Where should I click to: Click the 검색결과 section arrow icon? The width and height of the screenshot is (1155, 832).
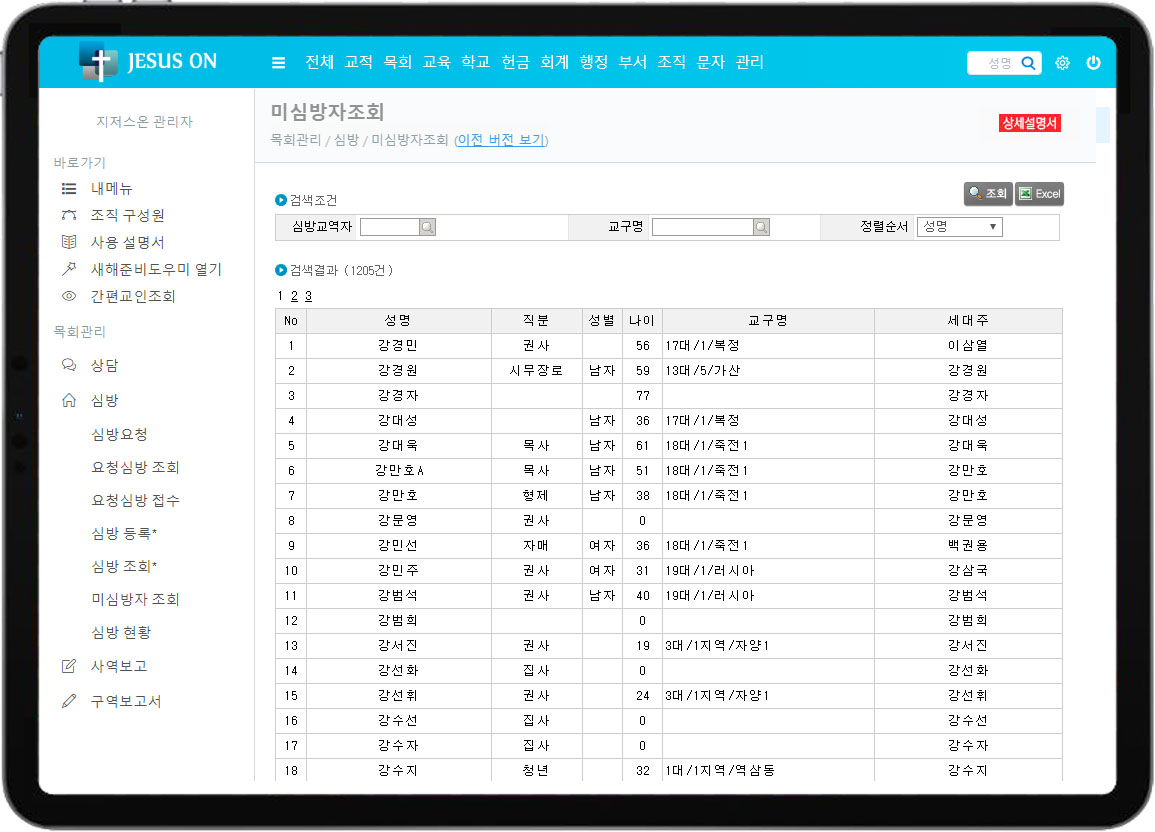pyautogui.click(x=281, y=270)
